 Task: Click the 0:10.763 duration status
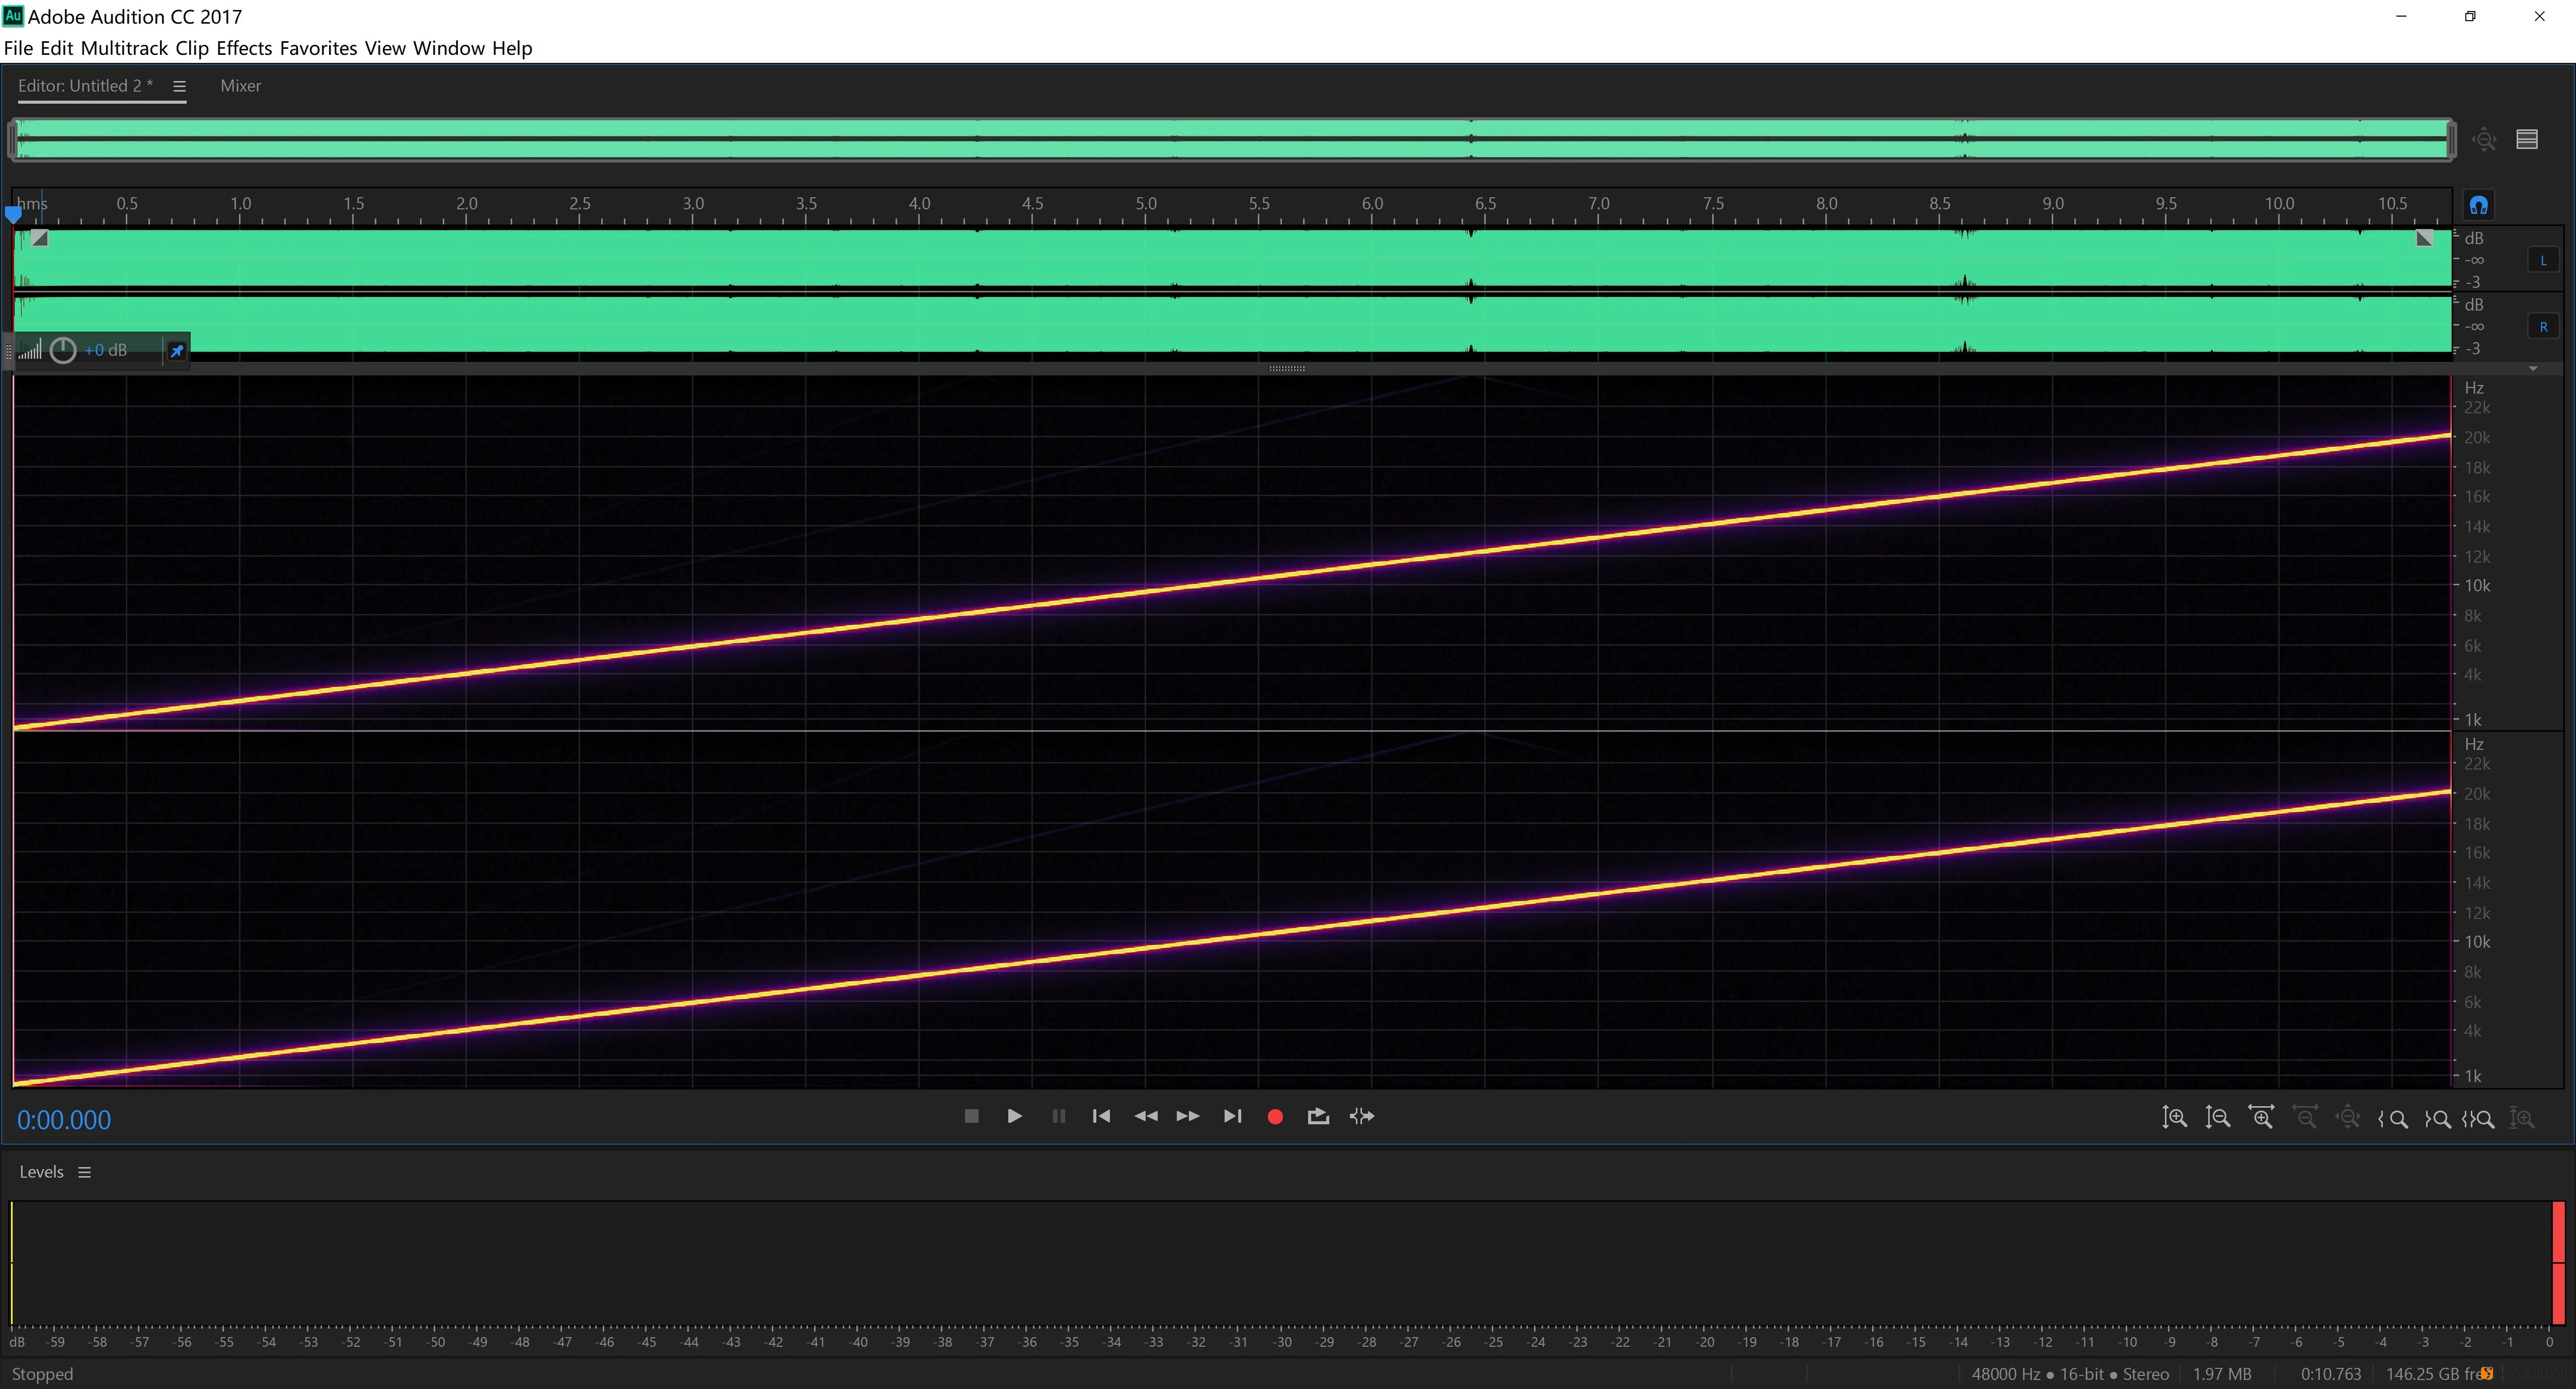pos(2331,1374)
